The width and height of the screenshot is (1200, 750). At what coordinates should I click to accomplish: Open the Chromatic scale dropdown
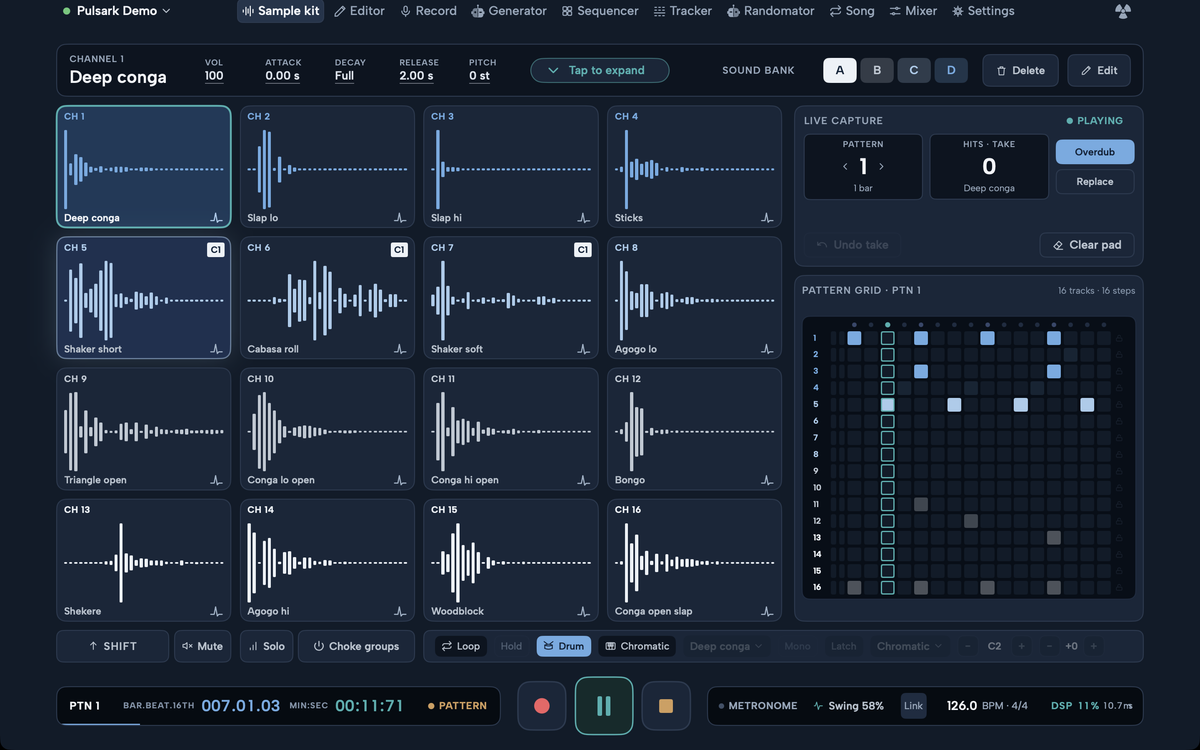(910, 646)
